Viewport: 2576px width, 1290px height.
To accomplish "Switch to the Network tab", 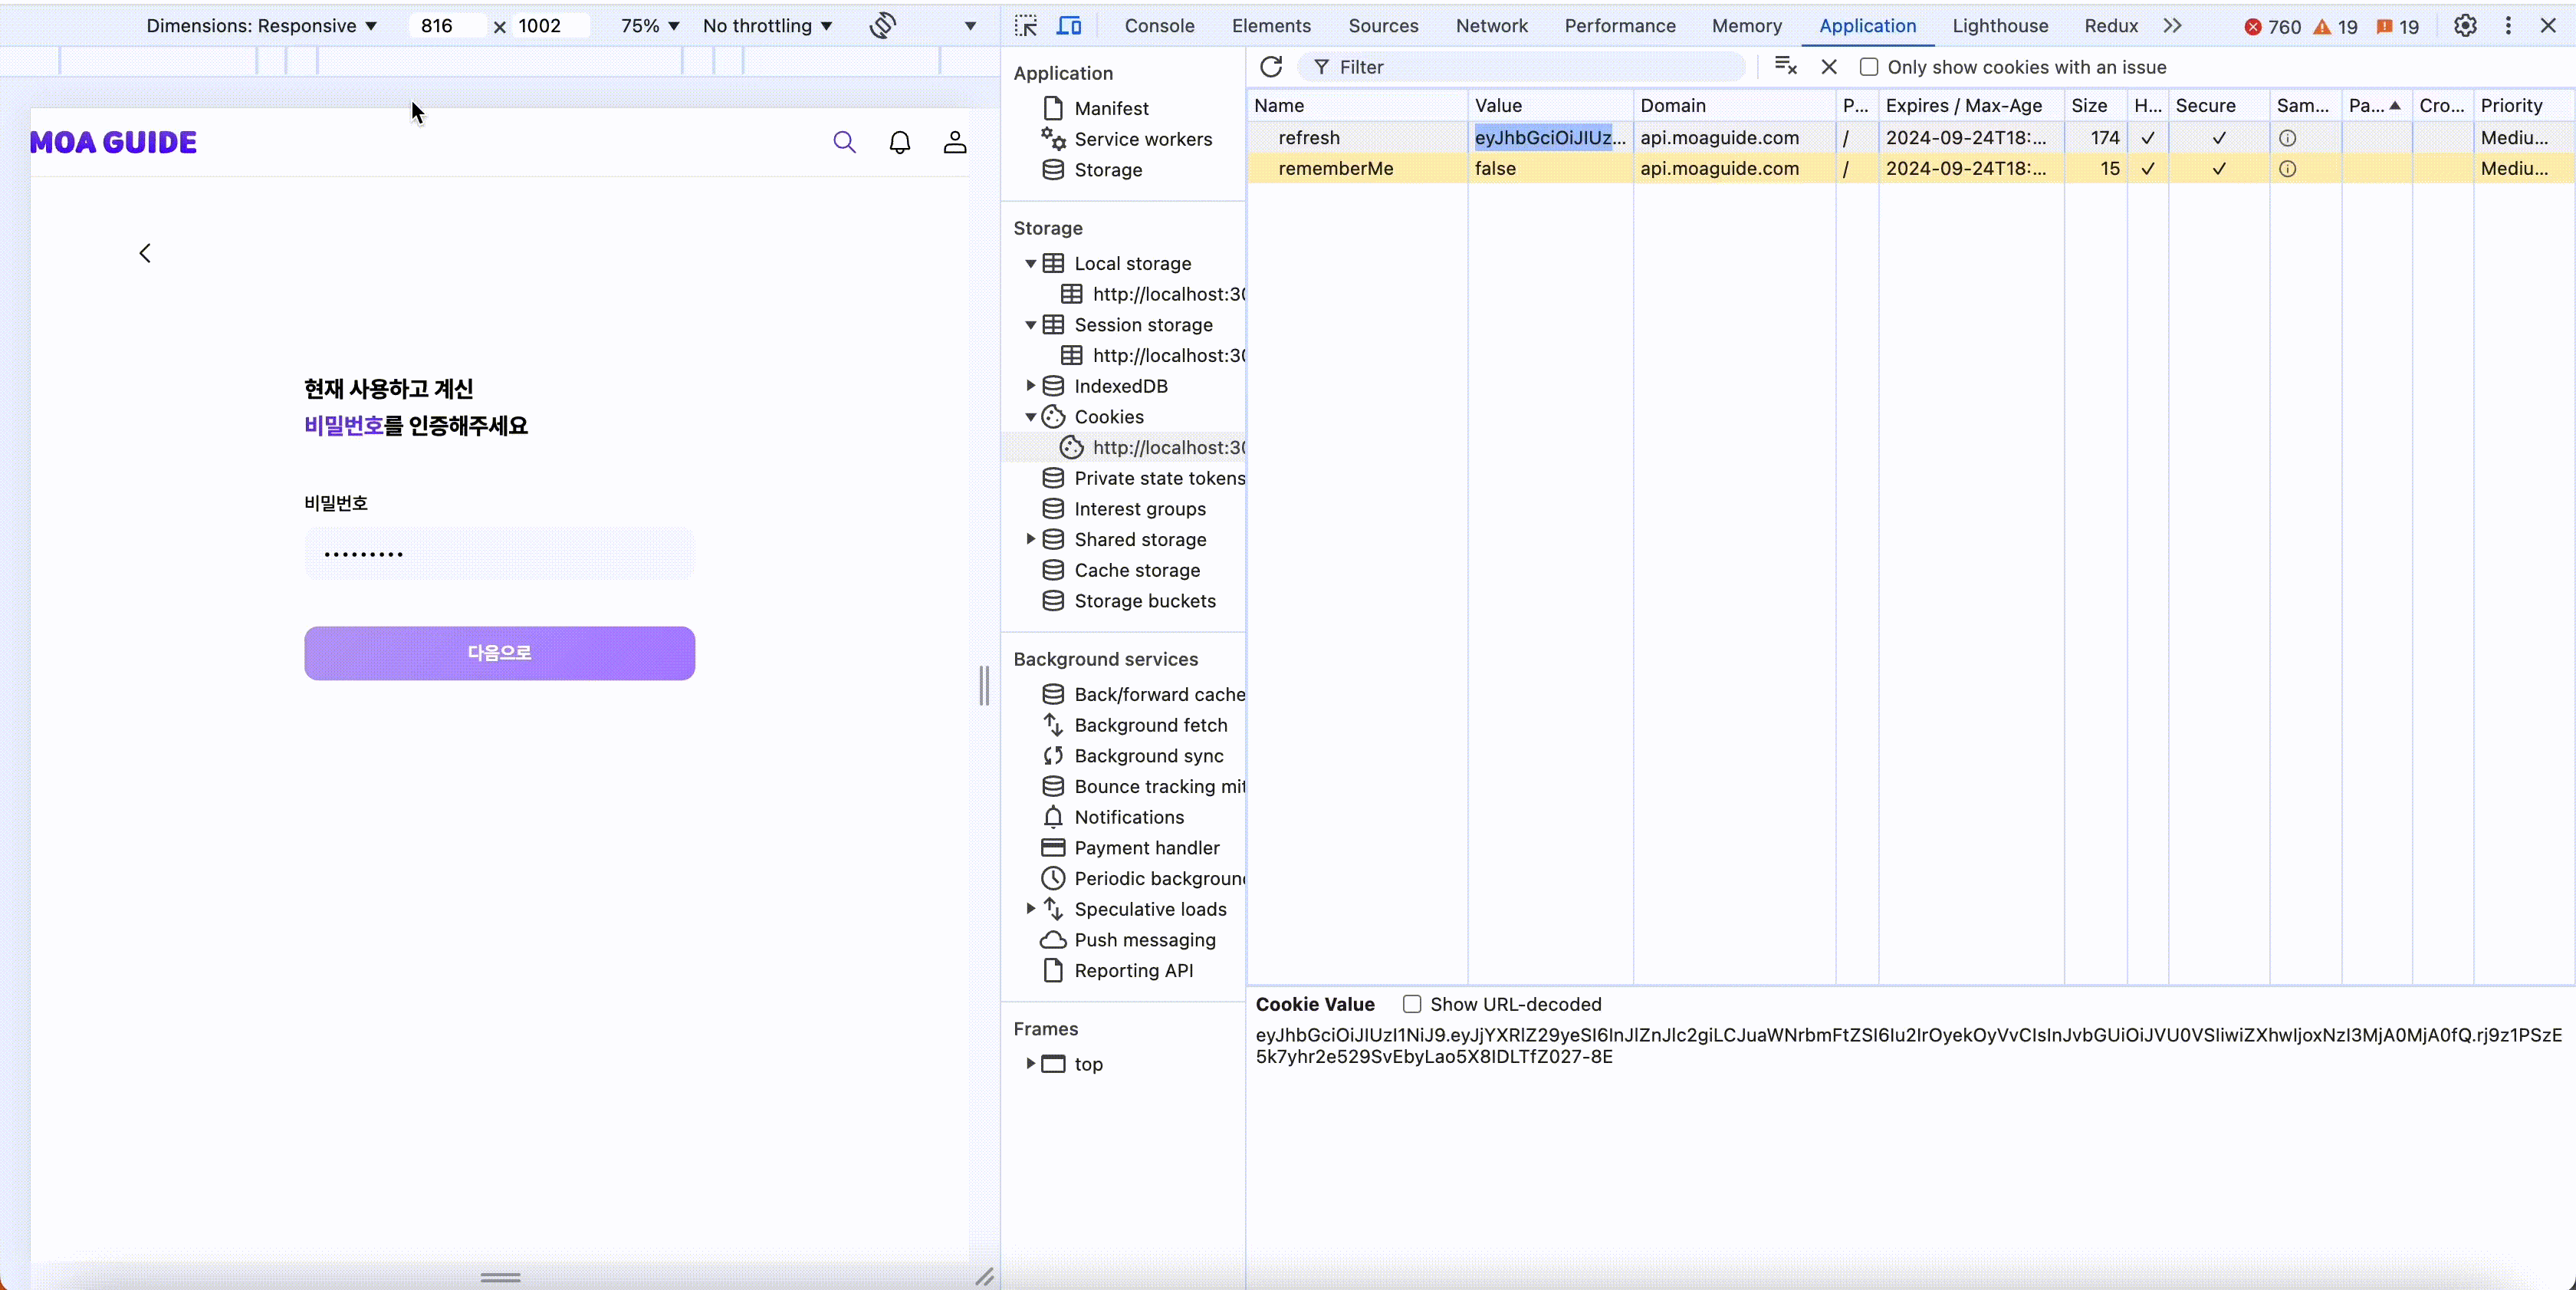I will click(x=1491, y=26).
